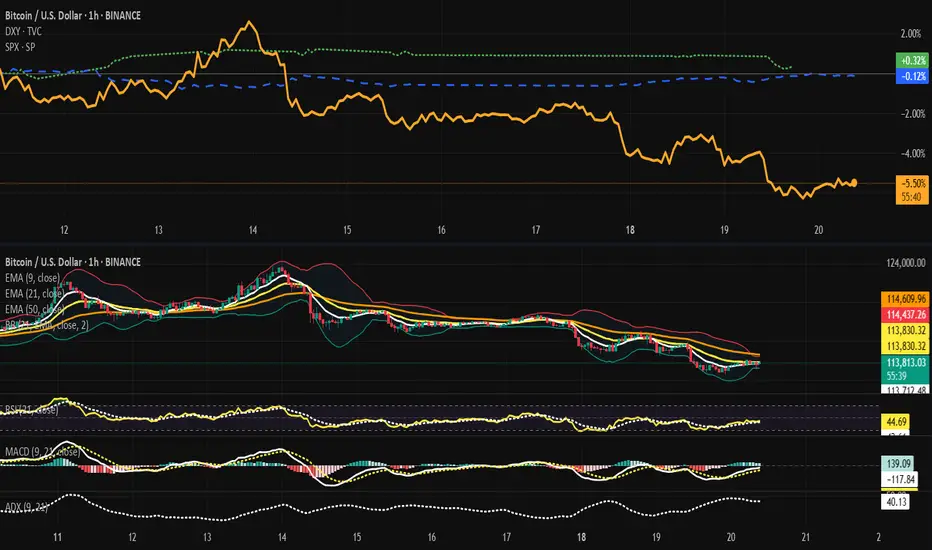This screenshot has width=932, height=550.
Task: Select the SPX · SP comparison symbol label
Action: 20,46
